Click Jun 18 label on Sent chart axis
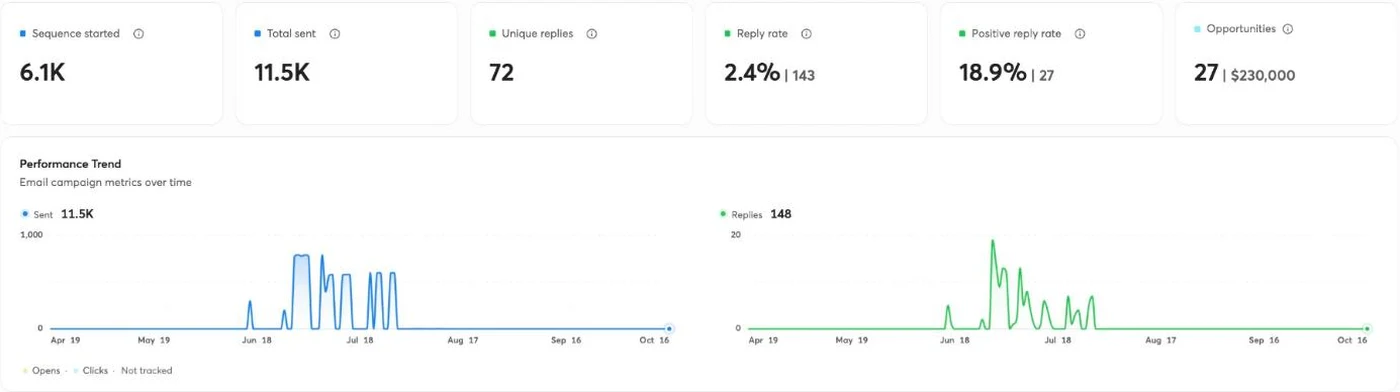Viewport: 1400px width, 392px height. [256, 341]
